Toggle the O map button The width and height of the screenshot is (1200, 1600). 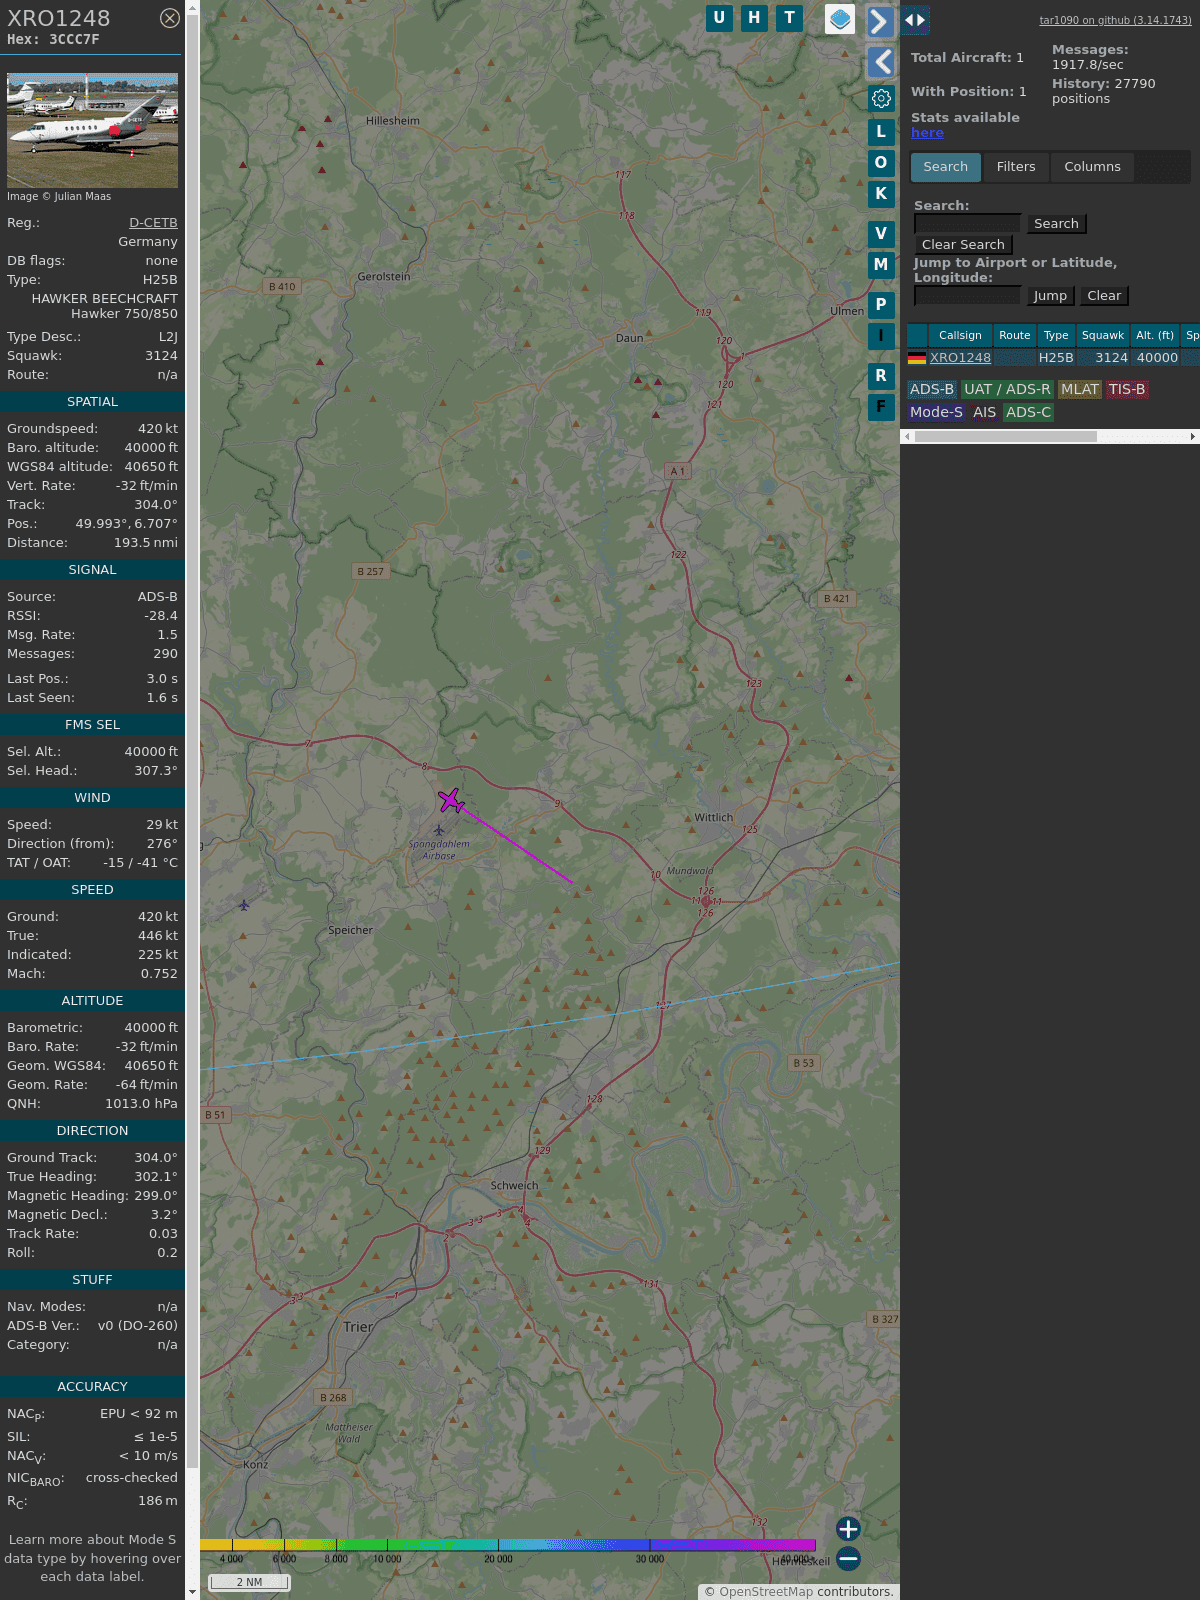(x=881, y=163)
